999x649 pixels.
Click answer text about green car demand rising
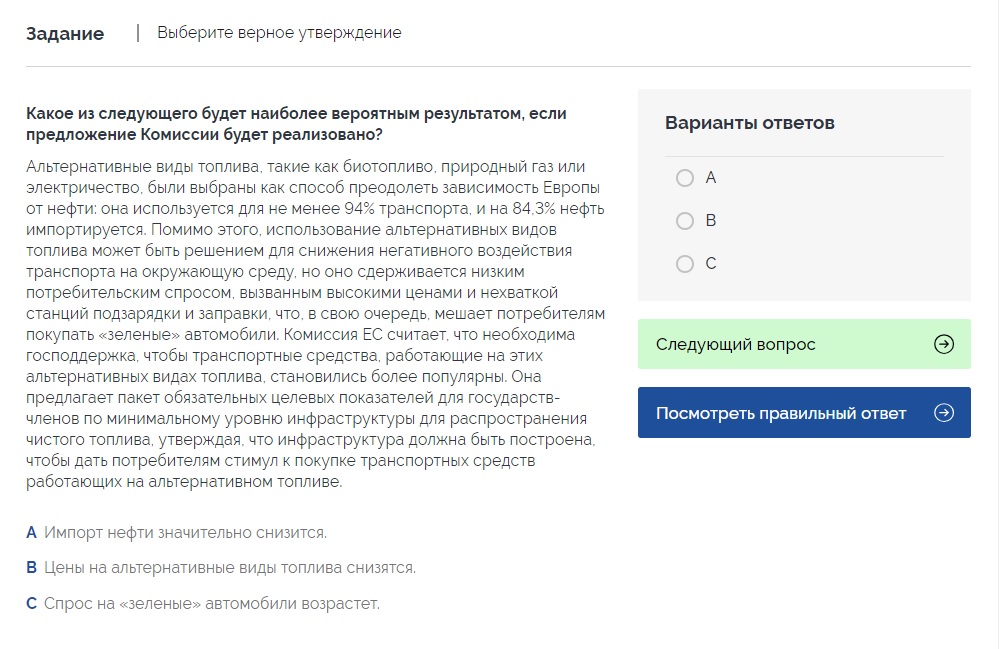point(212,604)
